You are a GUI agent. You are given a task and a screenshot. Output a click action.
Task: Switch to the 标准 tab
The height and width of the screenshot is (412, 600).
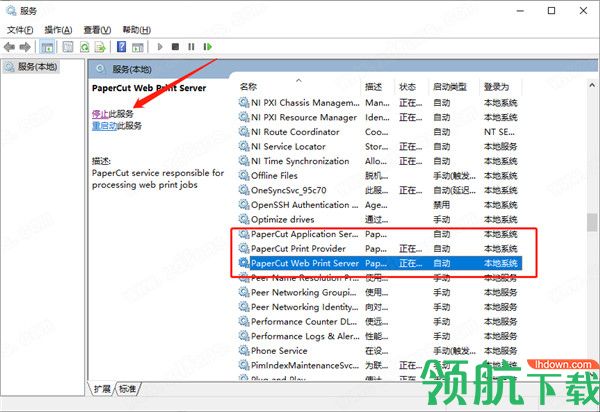pos(128,389)
